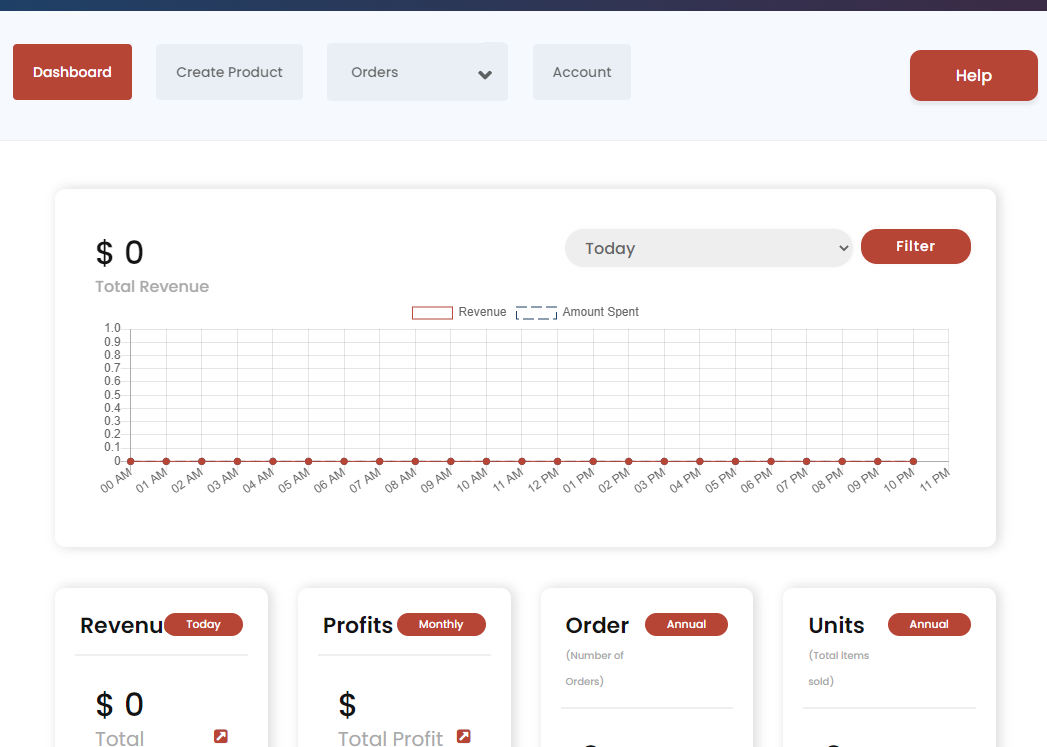
Task: Toggle the Revenue legend swatch
Action: pos(432,312)
